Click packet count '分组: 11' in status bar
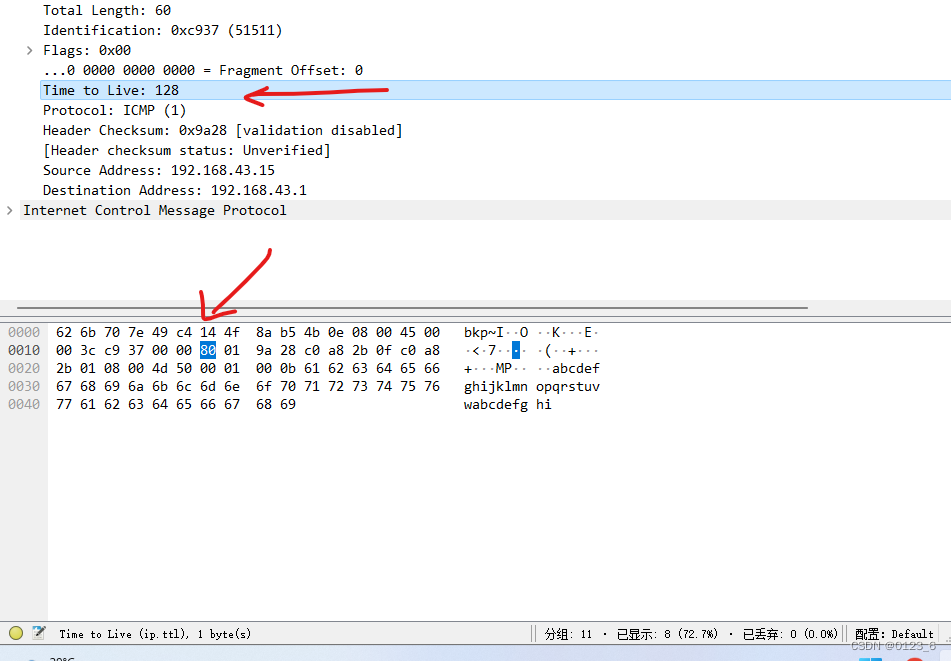The height and width of the screenshot is (661, 951). pos(568,634)
